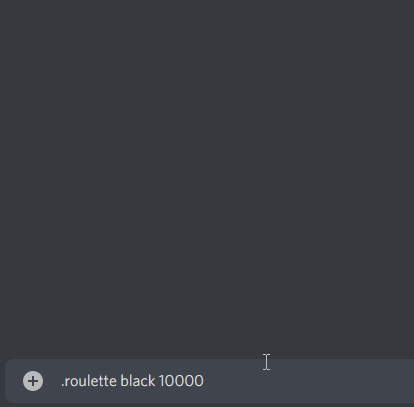414x407 pixels.
Task: Click the gap between plus icon and text
Action: click(52, 381)
